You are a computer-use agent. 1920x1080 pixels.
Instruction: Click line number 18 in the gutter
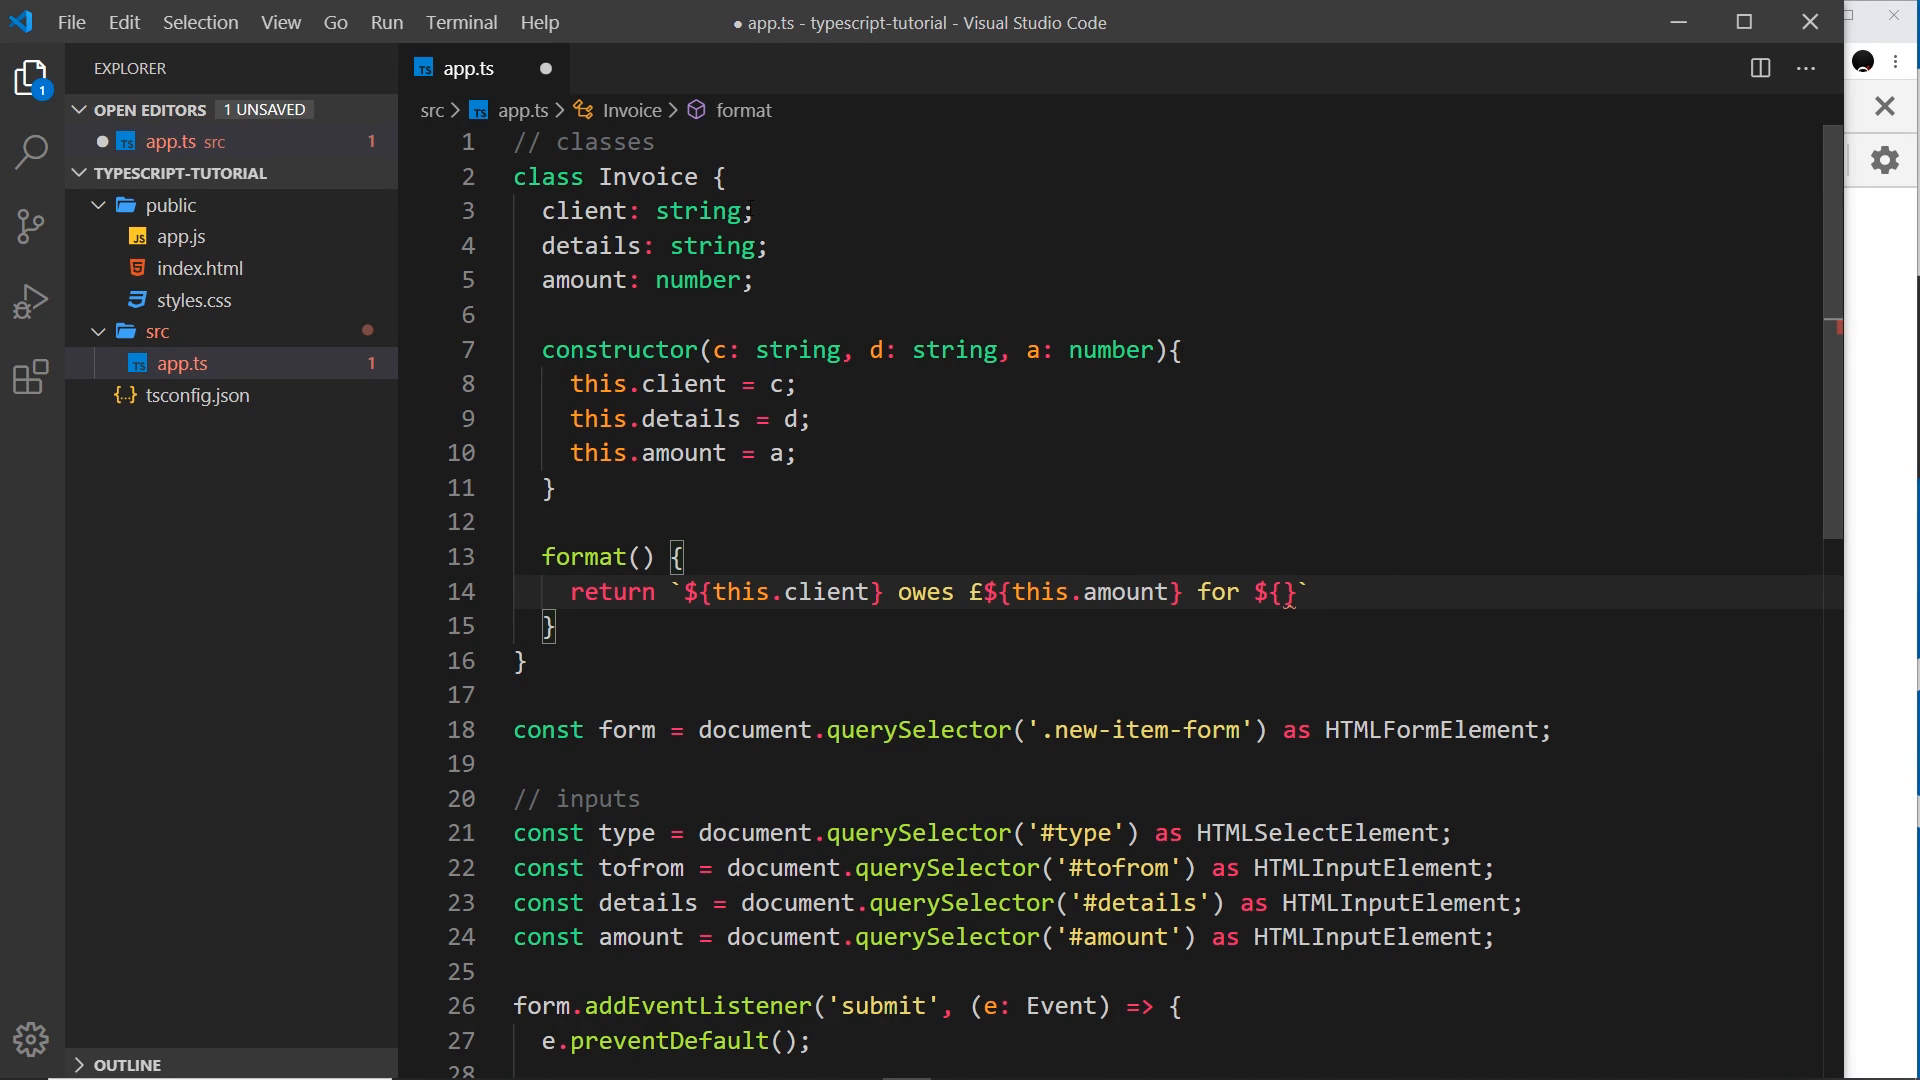click(461, 730)
